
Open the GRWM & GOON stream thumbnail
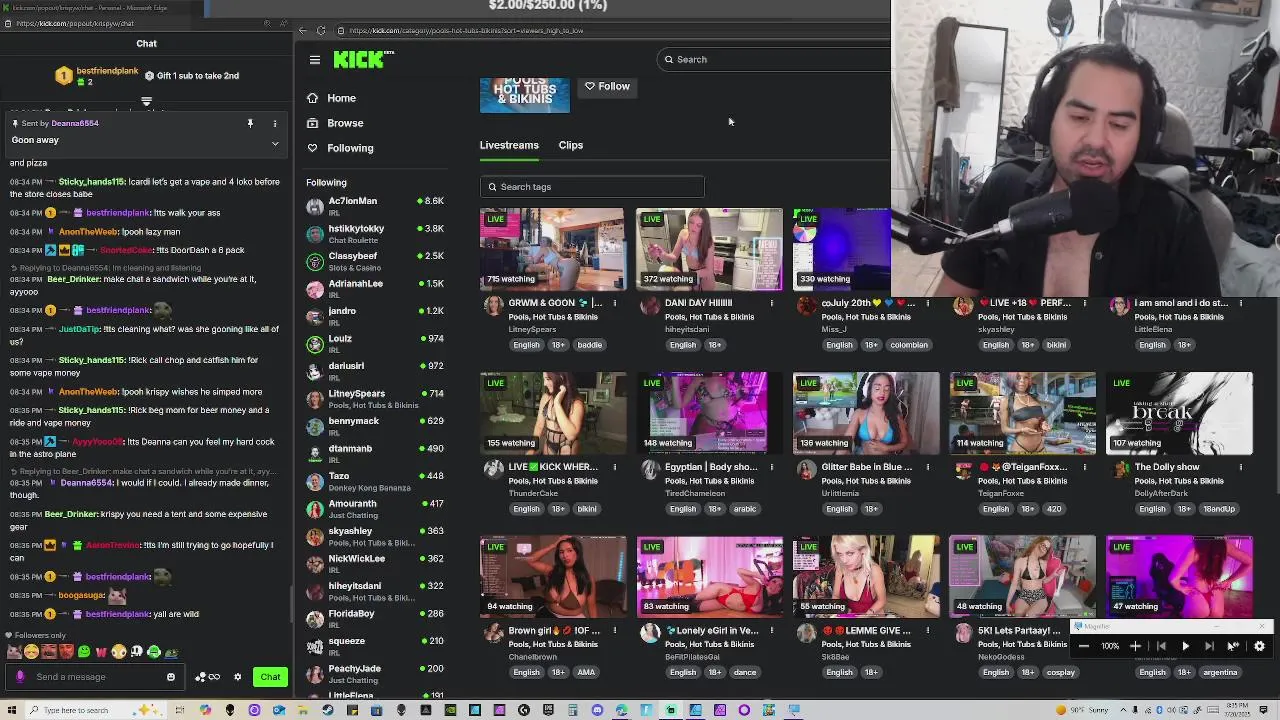tap(552, 249)
